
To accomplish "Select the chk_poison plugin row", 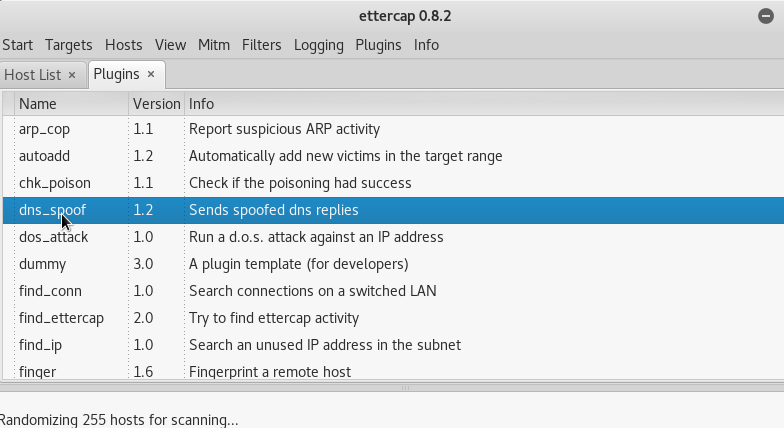I will 393,183.
